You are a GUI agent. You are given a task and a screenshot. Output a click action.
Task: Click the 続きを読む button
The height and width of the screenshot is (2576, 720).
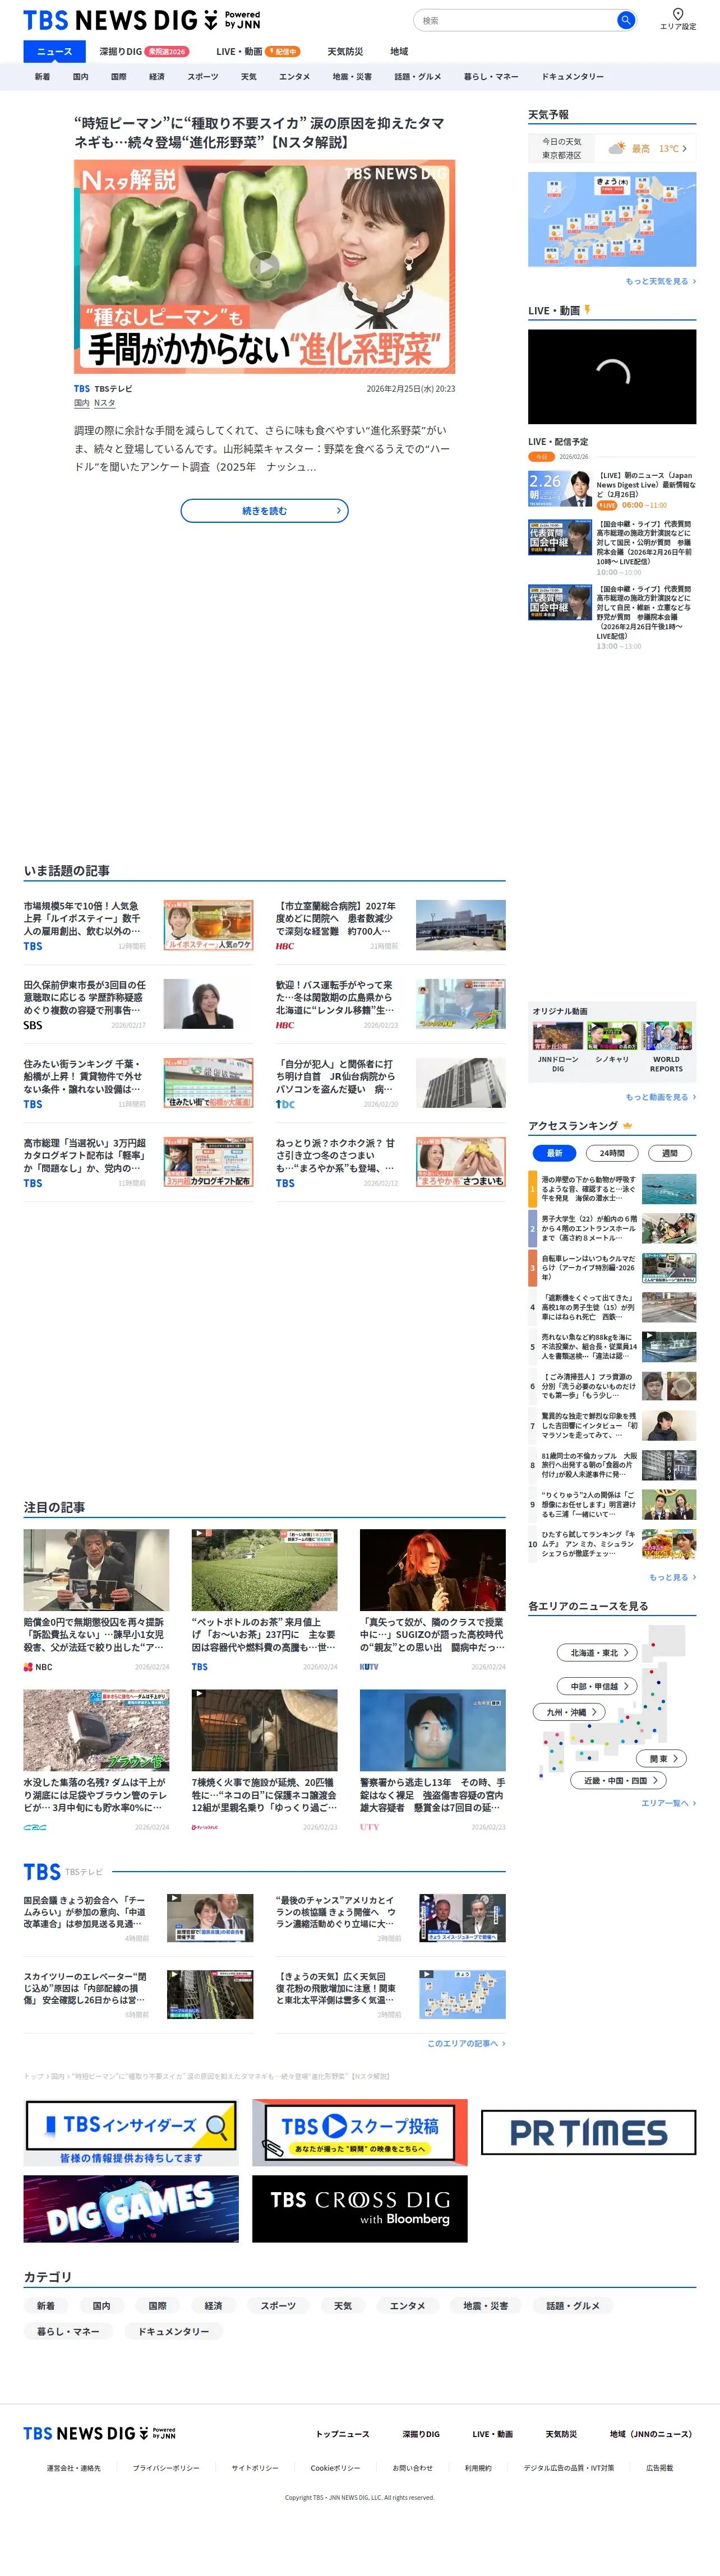tap(264, 511)
